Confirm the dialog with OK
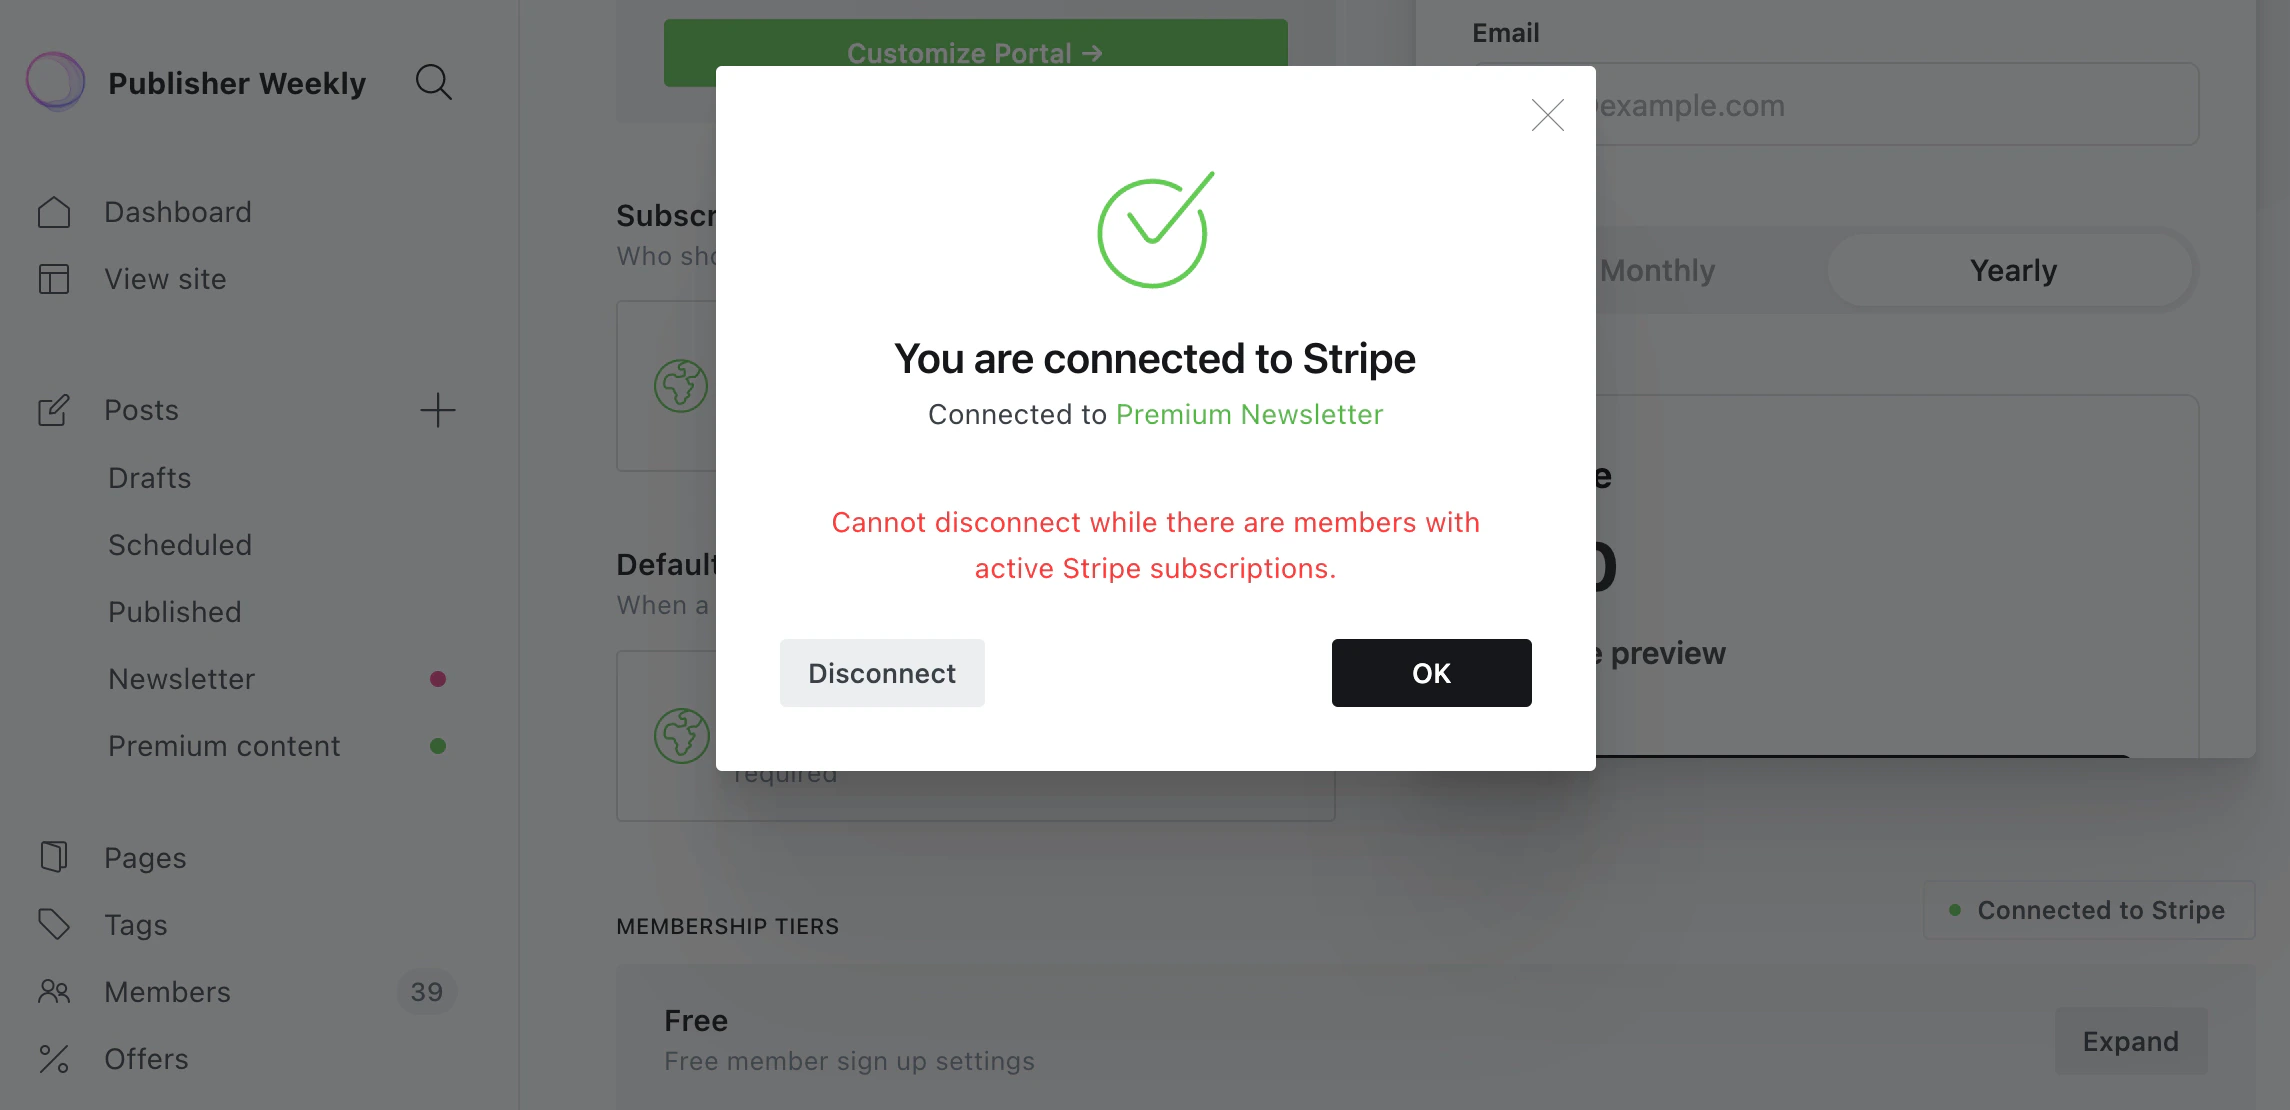This screenshot has width=2290, height=1110. (x=1431, y=673)
